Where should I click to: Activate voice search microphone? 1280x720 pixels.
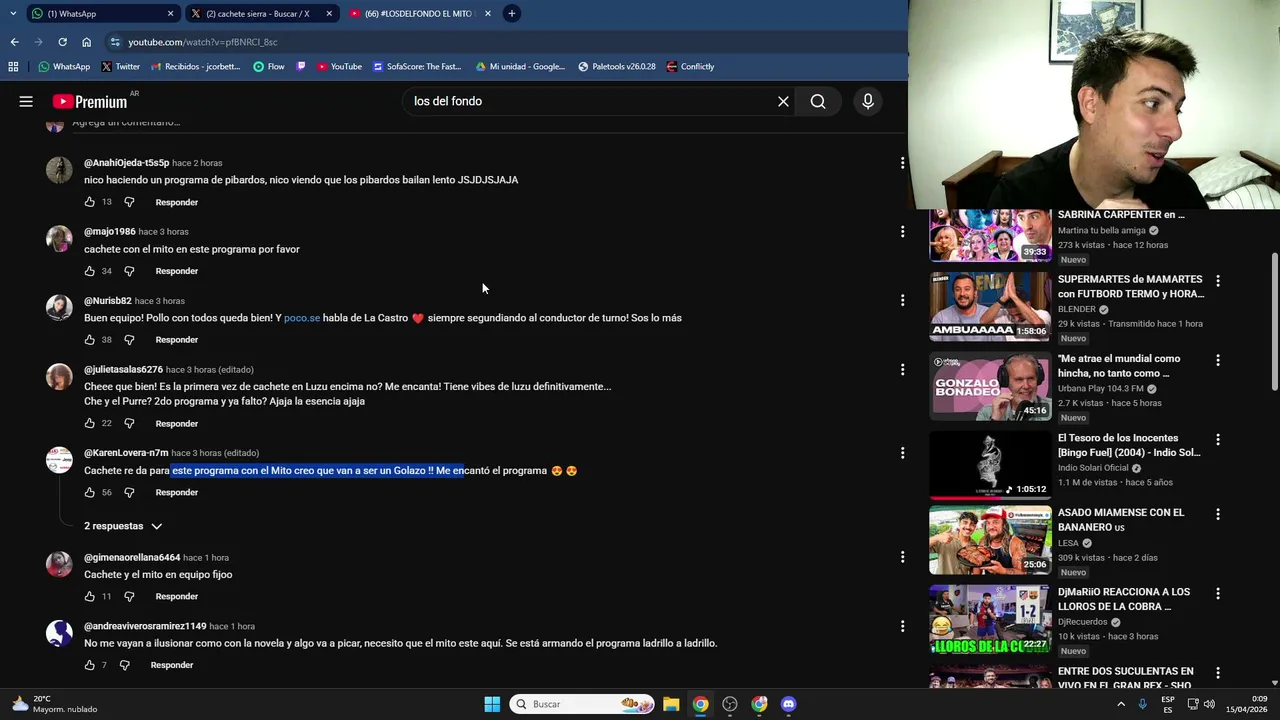[868, 101]
